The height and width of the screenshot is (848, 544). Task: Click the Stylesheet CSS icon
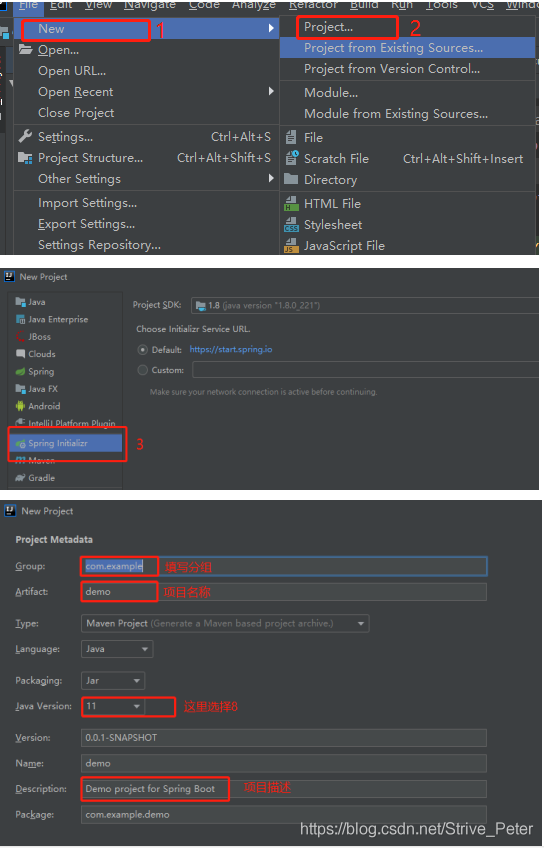click(291, 224)
